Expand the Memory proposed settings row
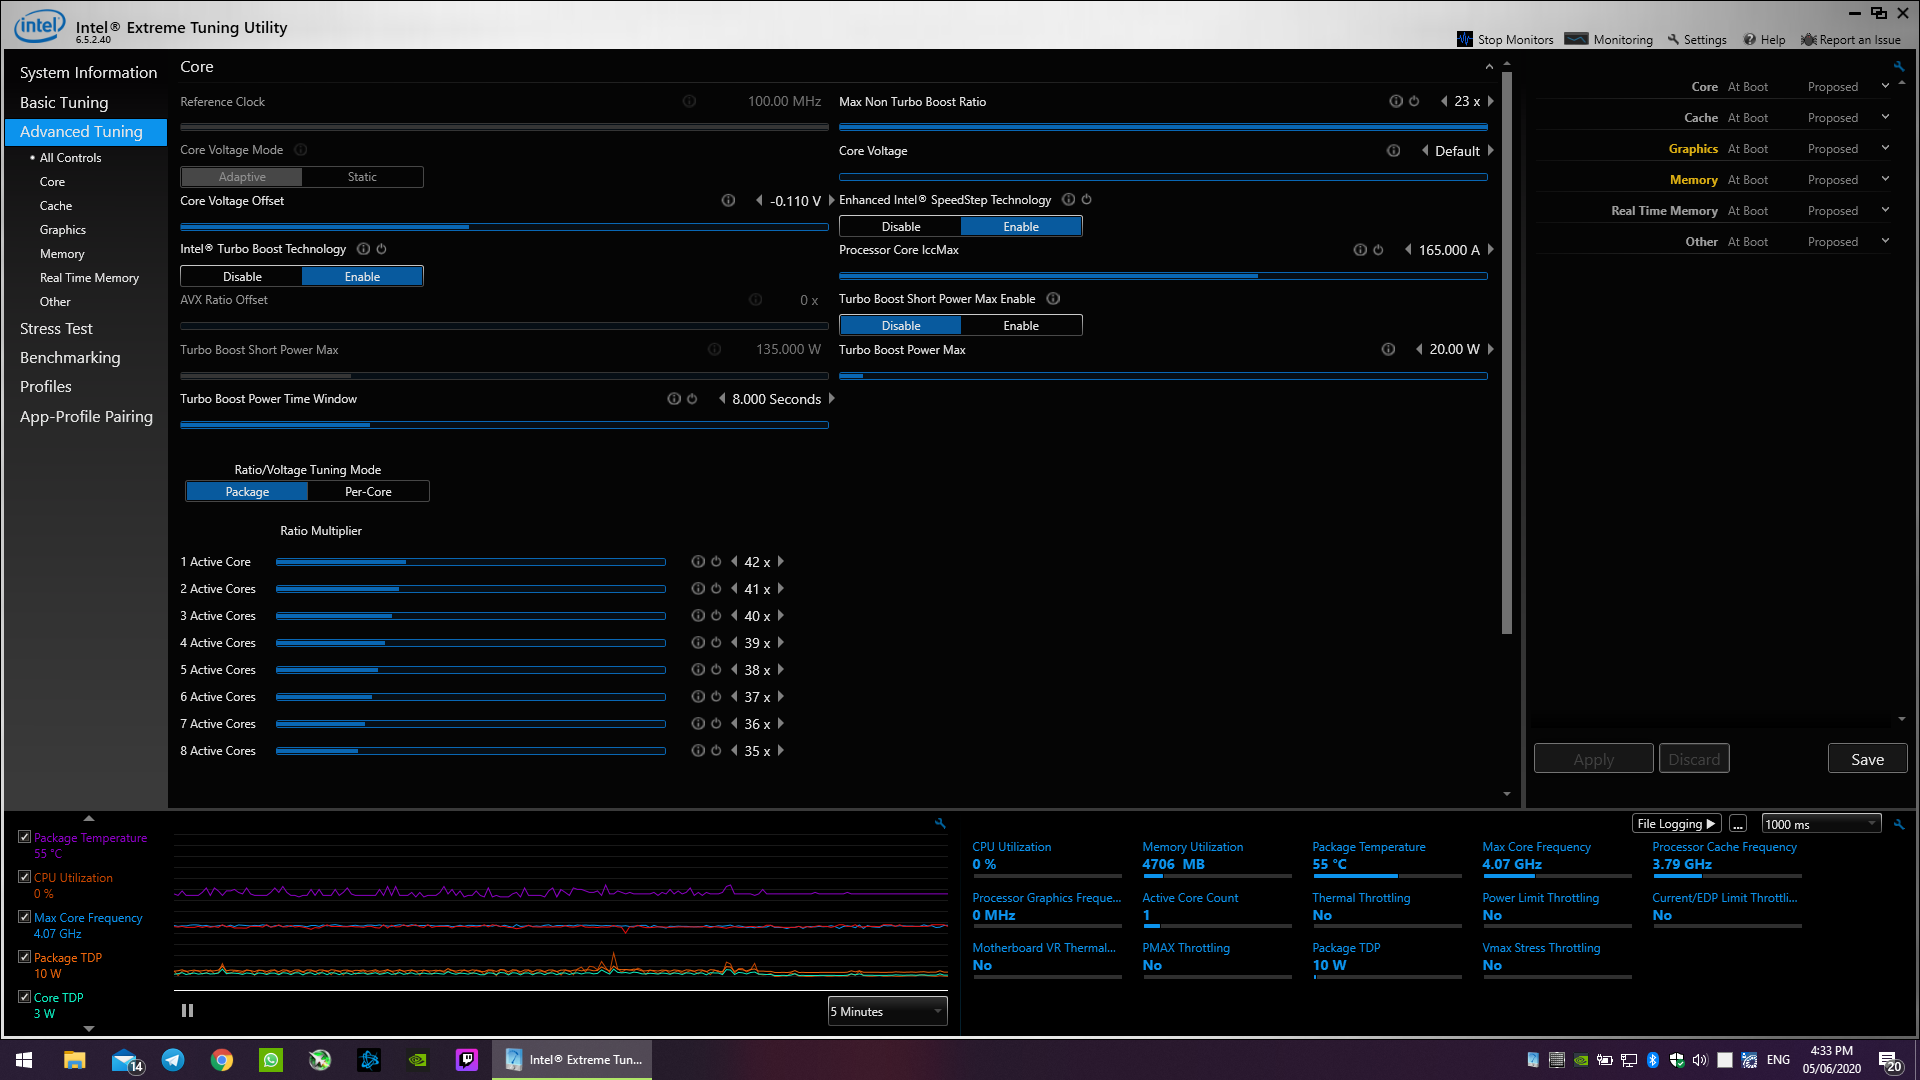Image resolution: width=1920 pixels, height=1080 pixels. tap(1885, 179)
